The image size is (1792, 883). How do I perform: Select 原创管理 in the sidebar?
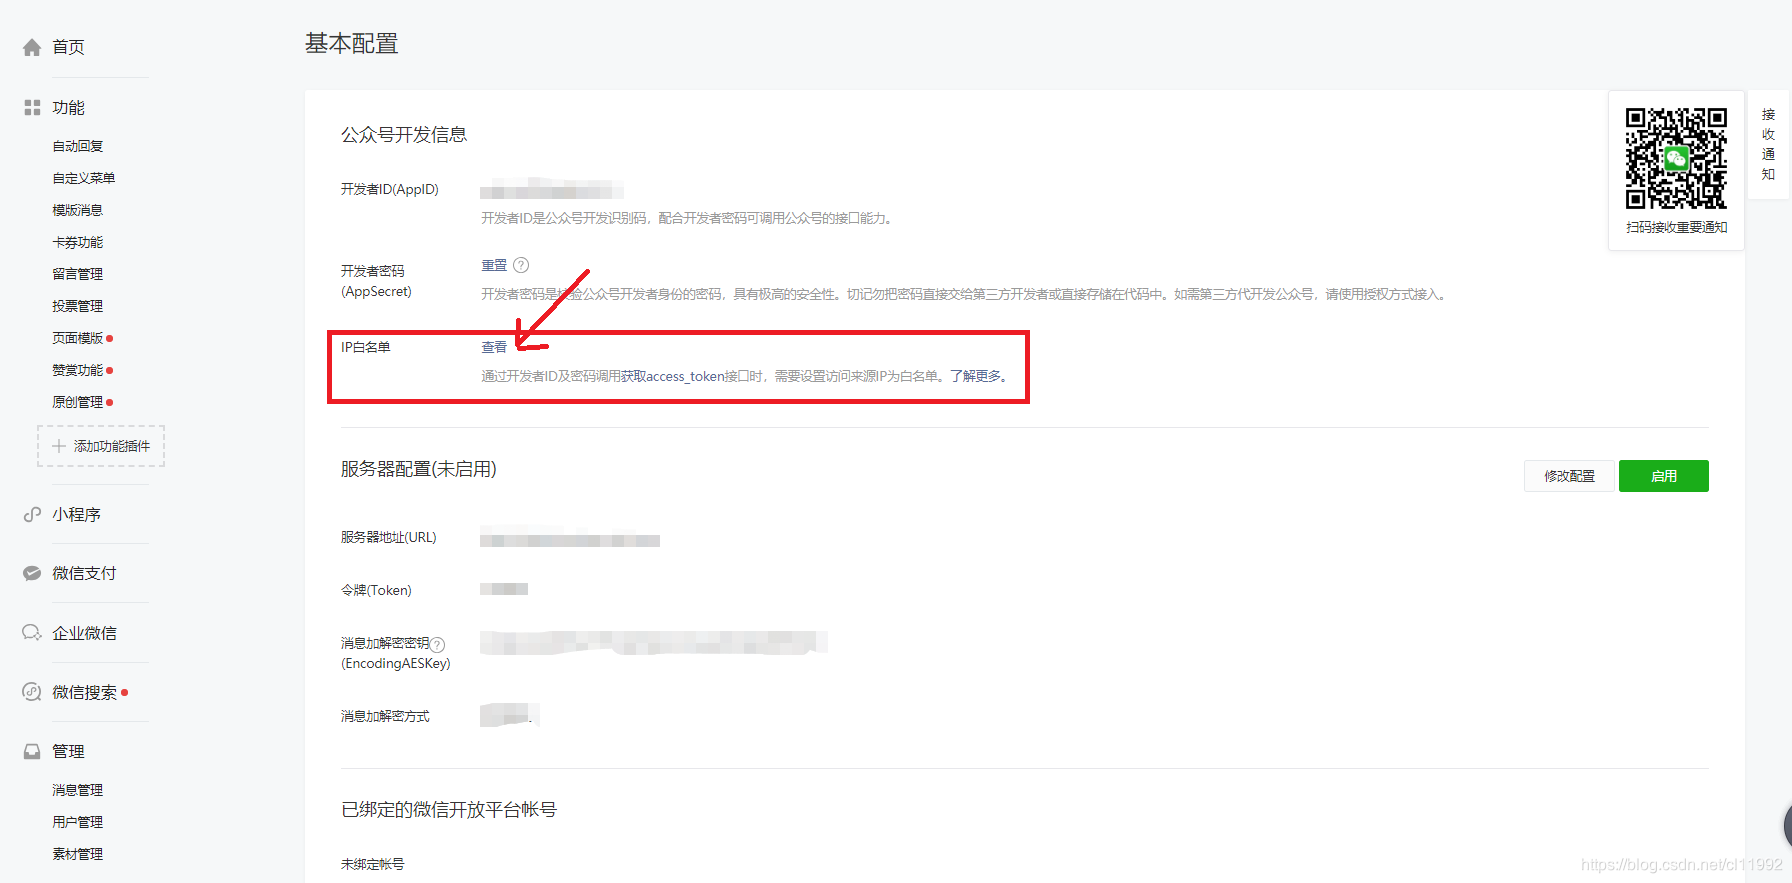tap(78, 402)
